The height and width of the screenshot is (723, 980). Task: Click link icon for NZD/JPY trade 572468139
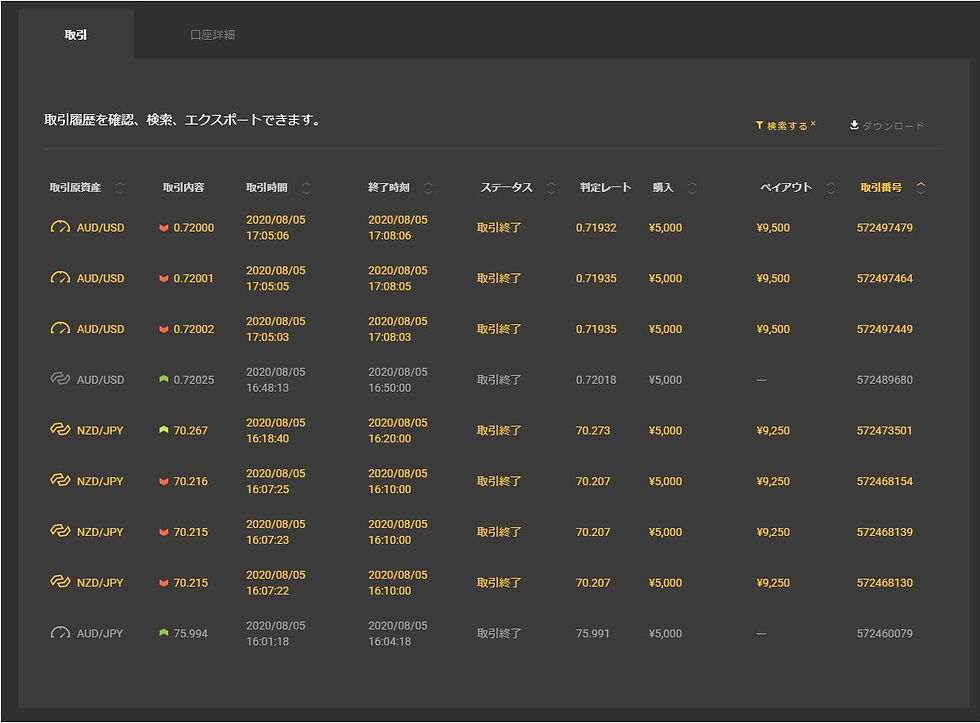tap(60, 531)
